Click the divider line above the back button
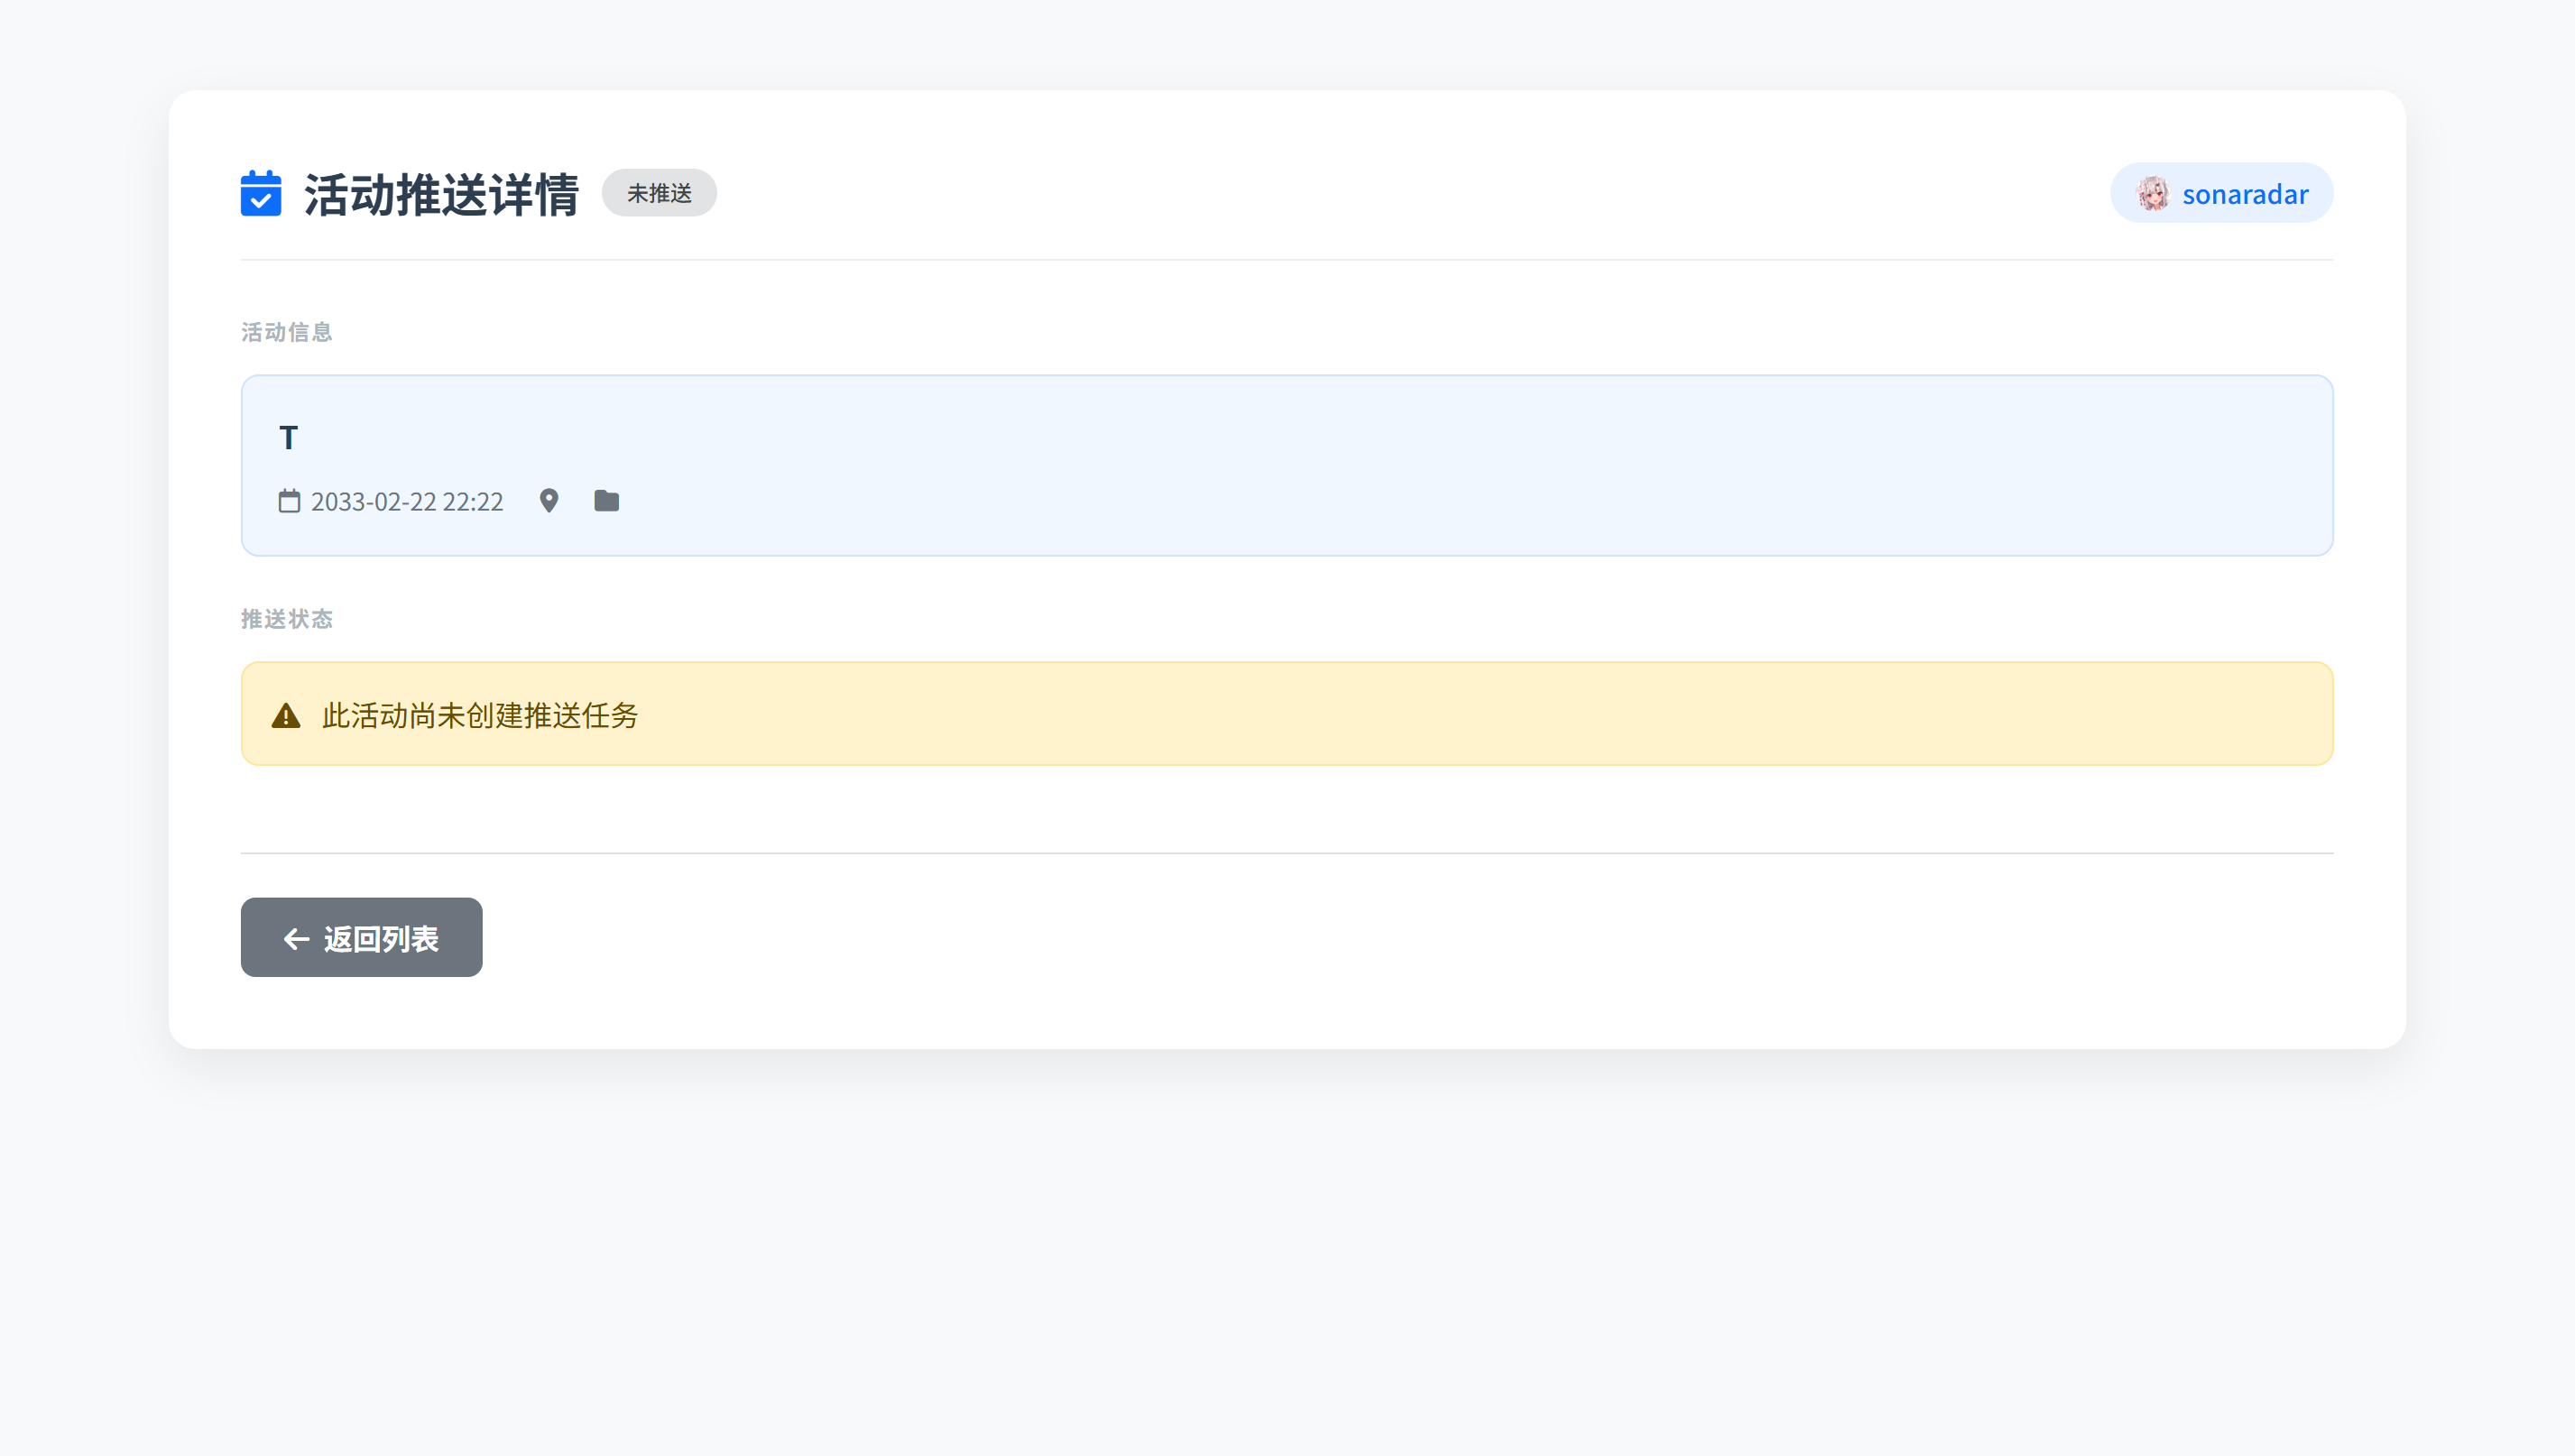 (1287, 853)
